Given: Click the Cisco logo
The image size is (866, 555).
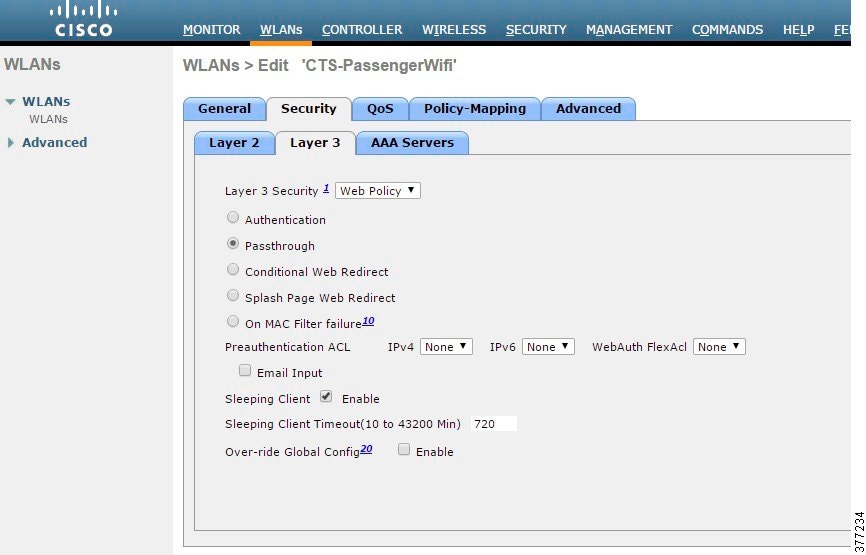Looking at the screenshot, I should tap(84, 20).
